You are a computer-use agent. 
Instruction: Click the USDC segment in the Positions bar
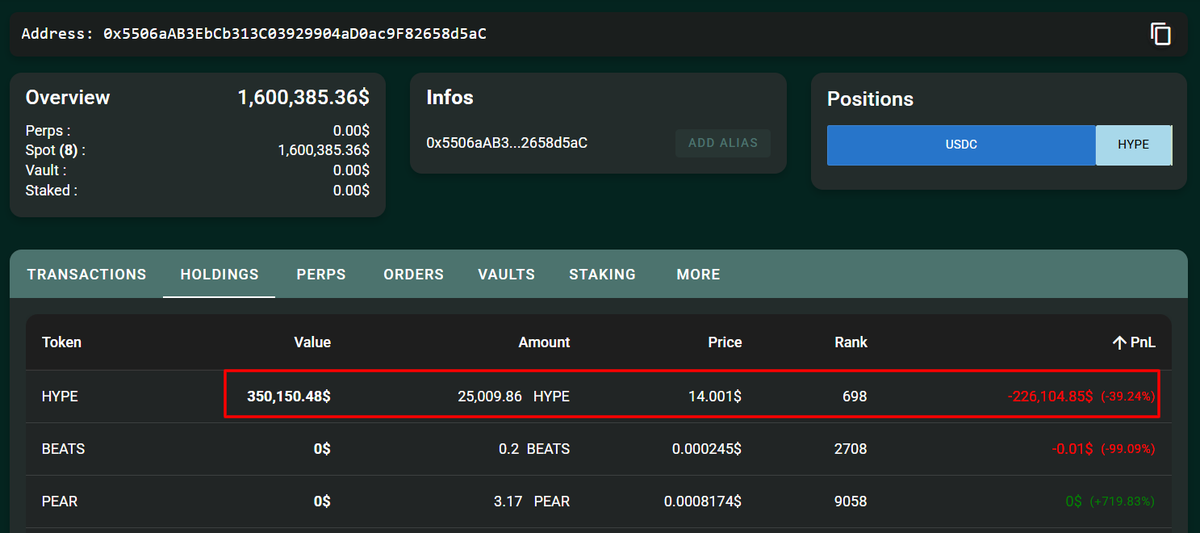click(x=961, y=145)
